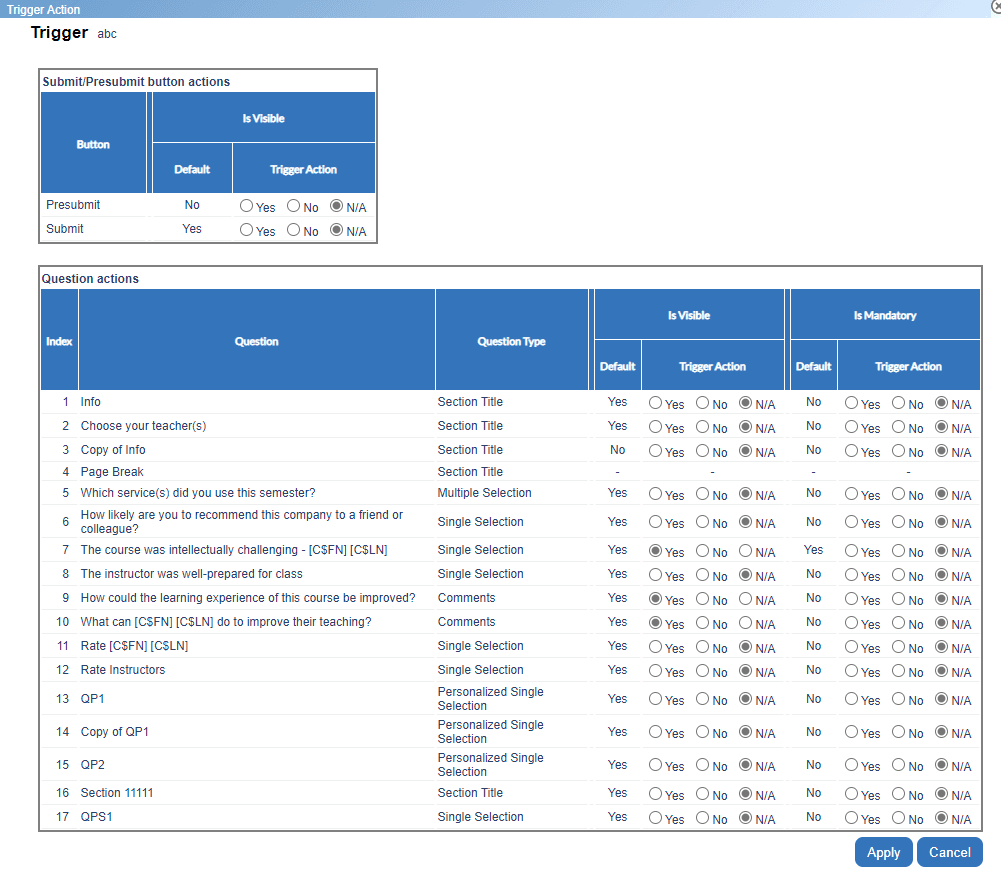The height and width of the screenshot is (873, 1001).
Task: Set question 9 Is Mandatory to Yes
Action: point(852,599)
